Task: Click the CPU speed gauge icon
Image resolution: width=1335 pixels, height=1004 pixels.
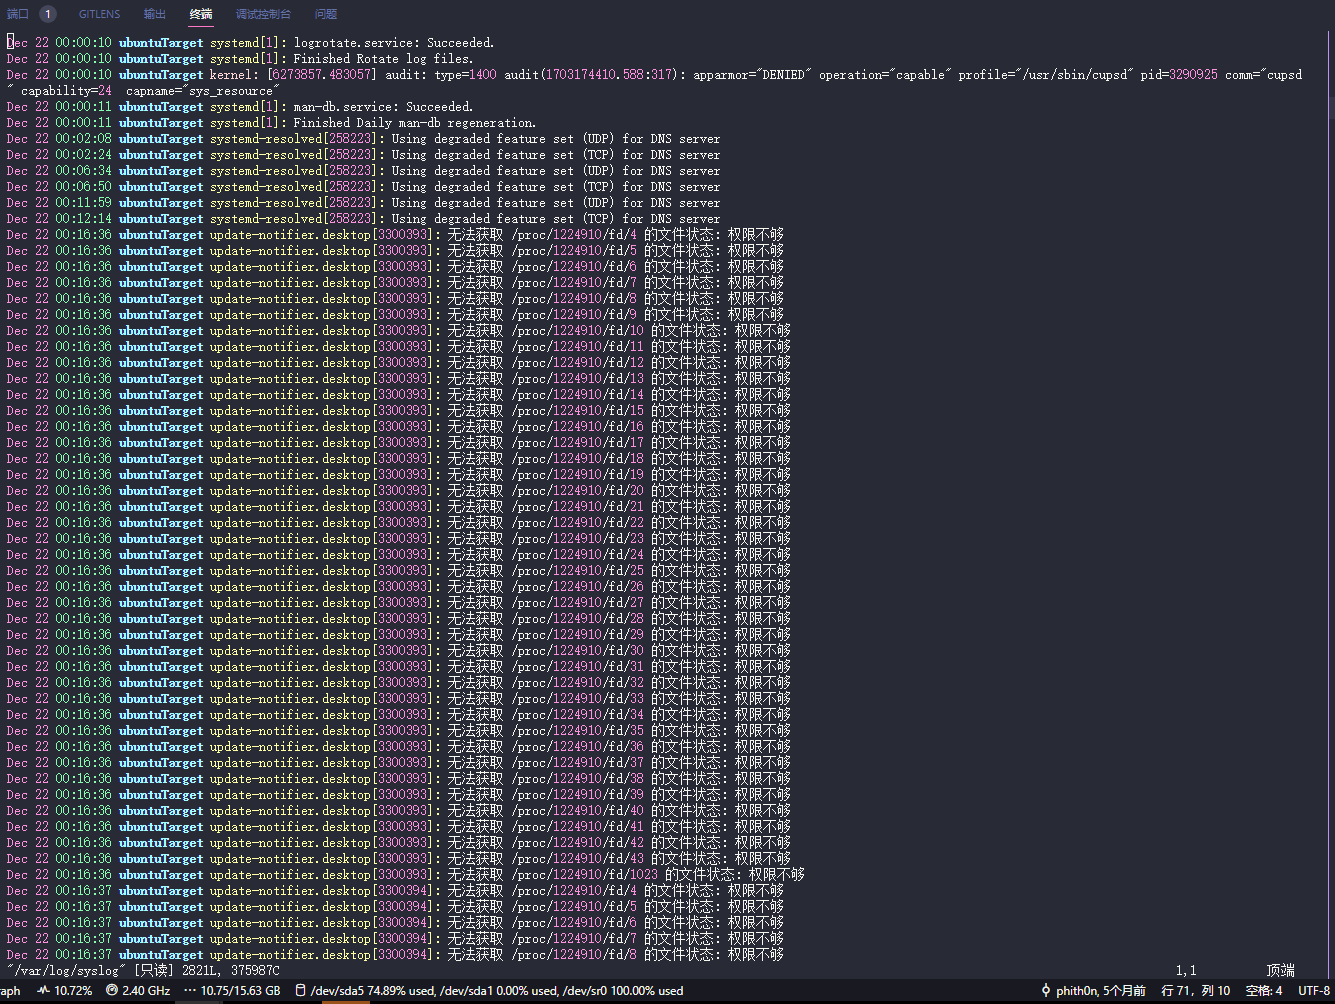Action: 112,991
